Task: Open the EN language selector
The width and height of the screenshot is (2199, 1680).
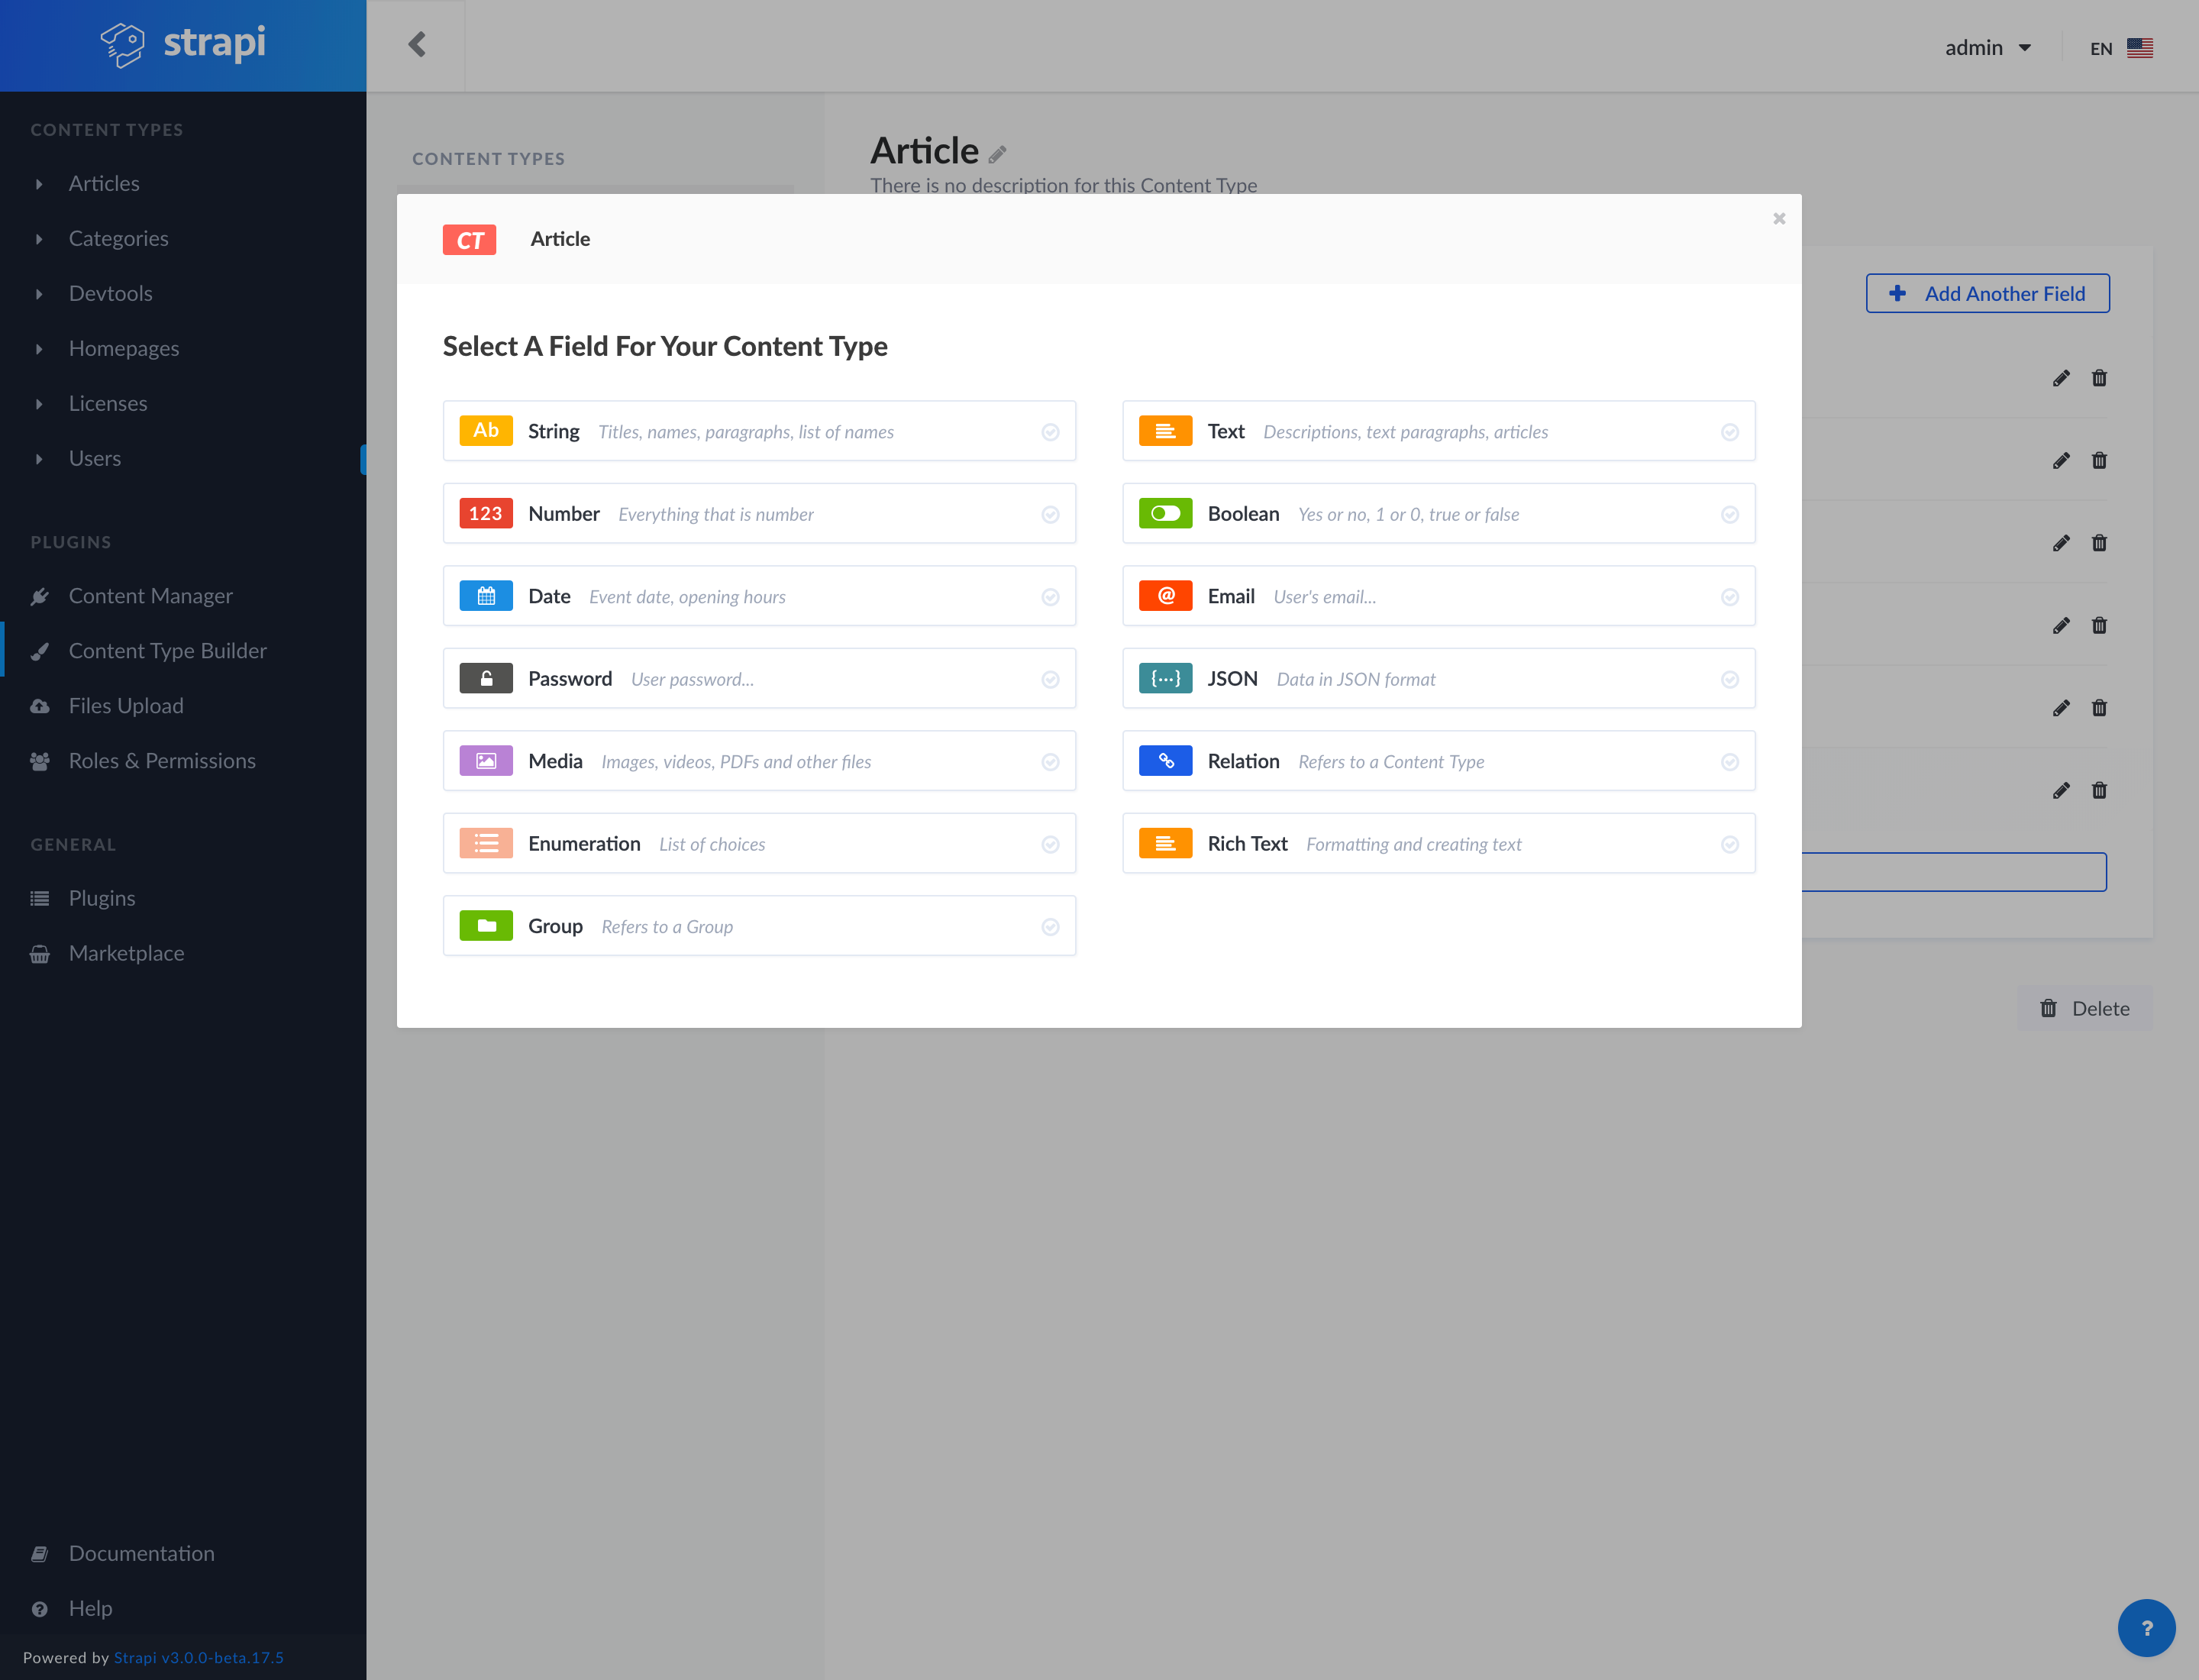Action: (2120, 48)
